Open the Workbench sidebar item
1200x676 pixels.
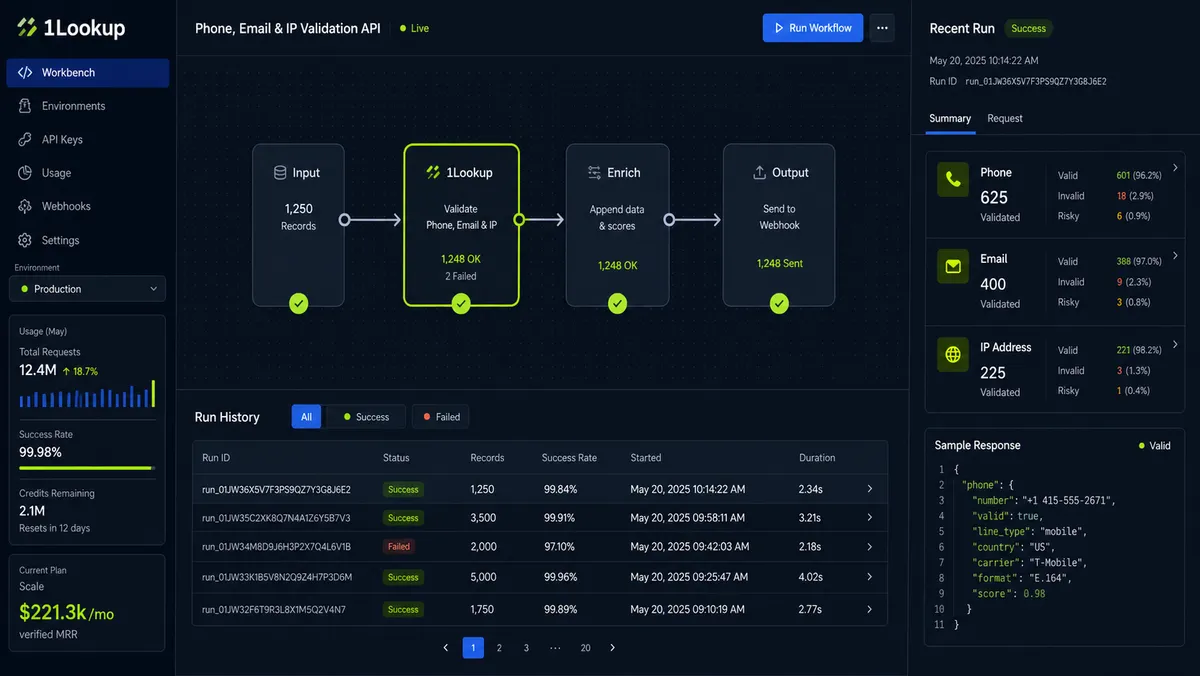point(88,73)
